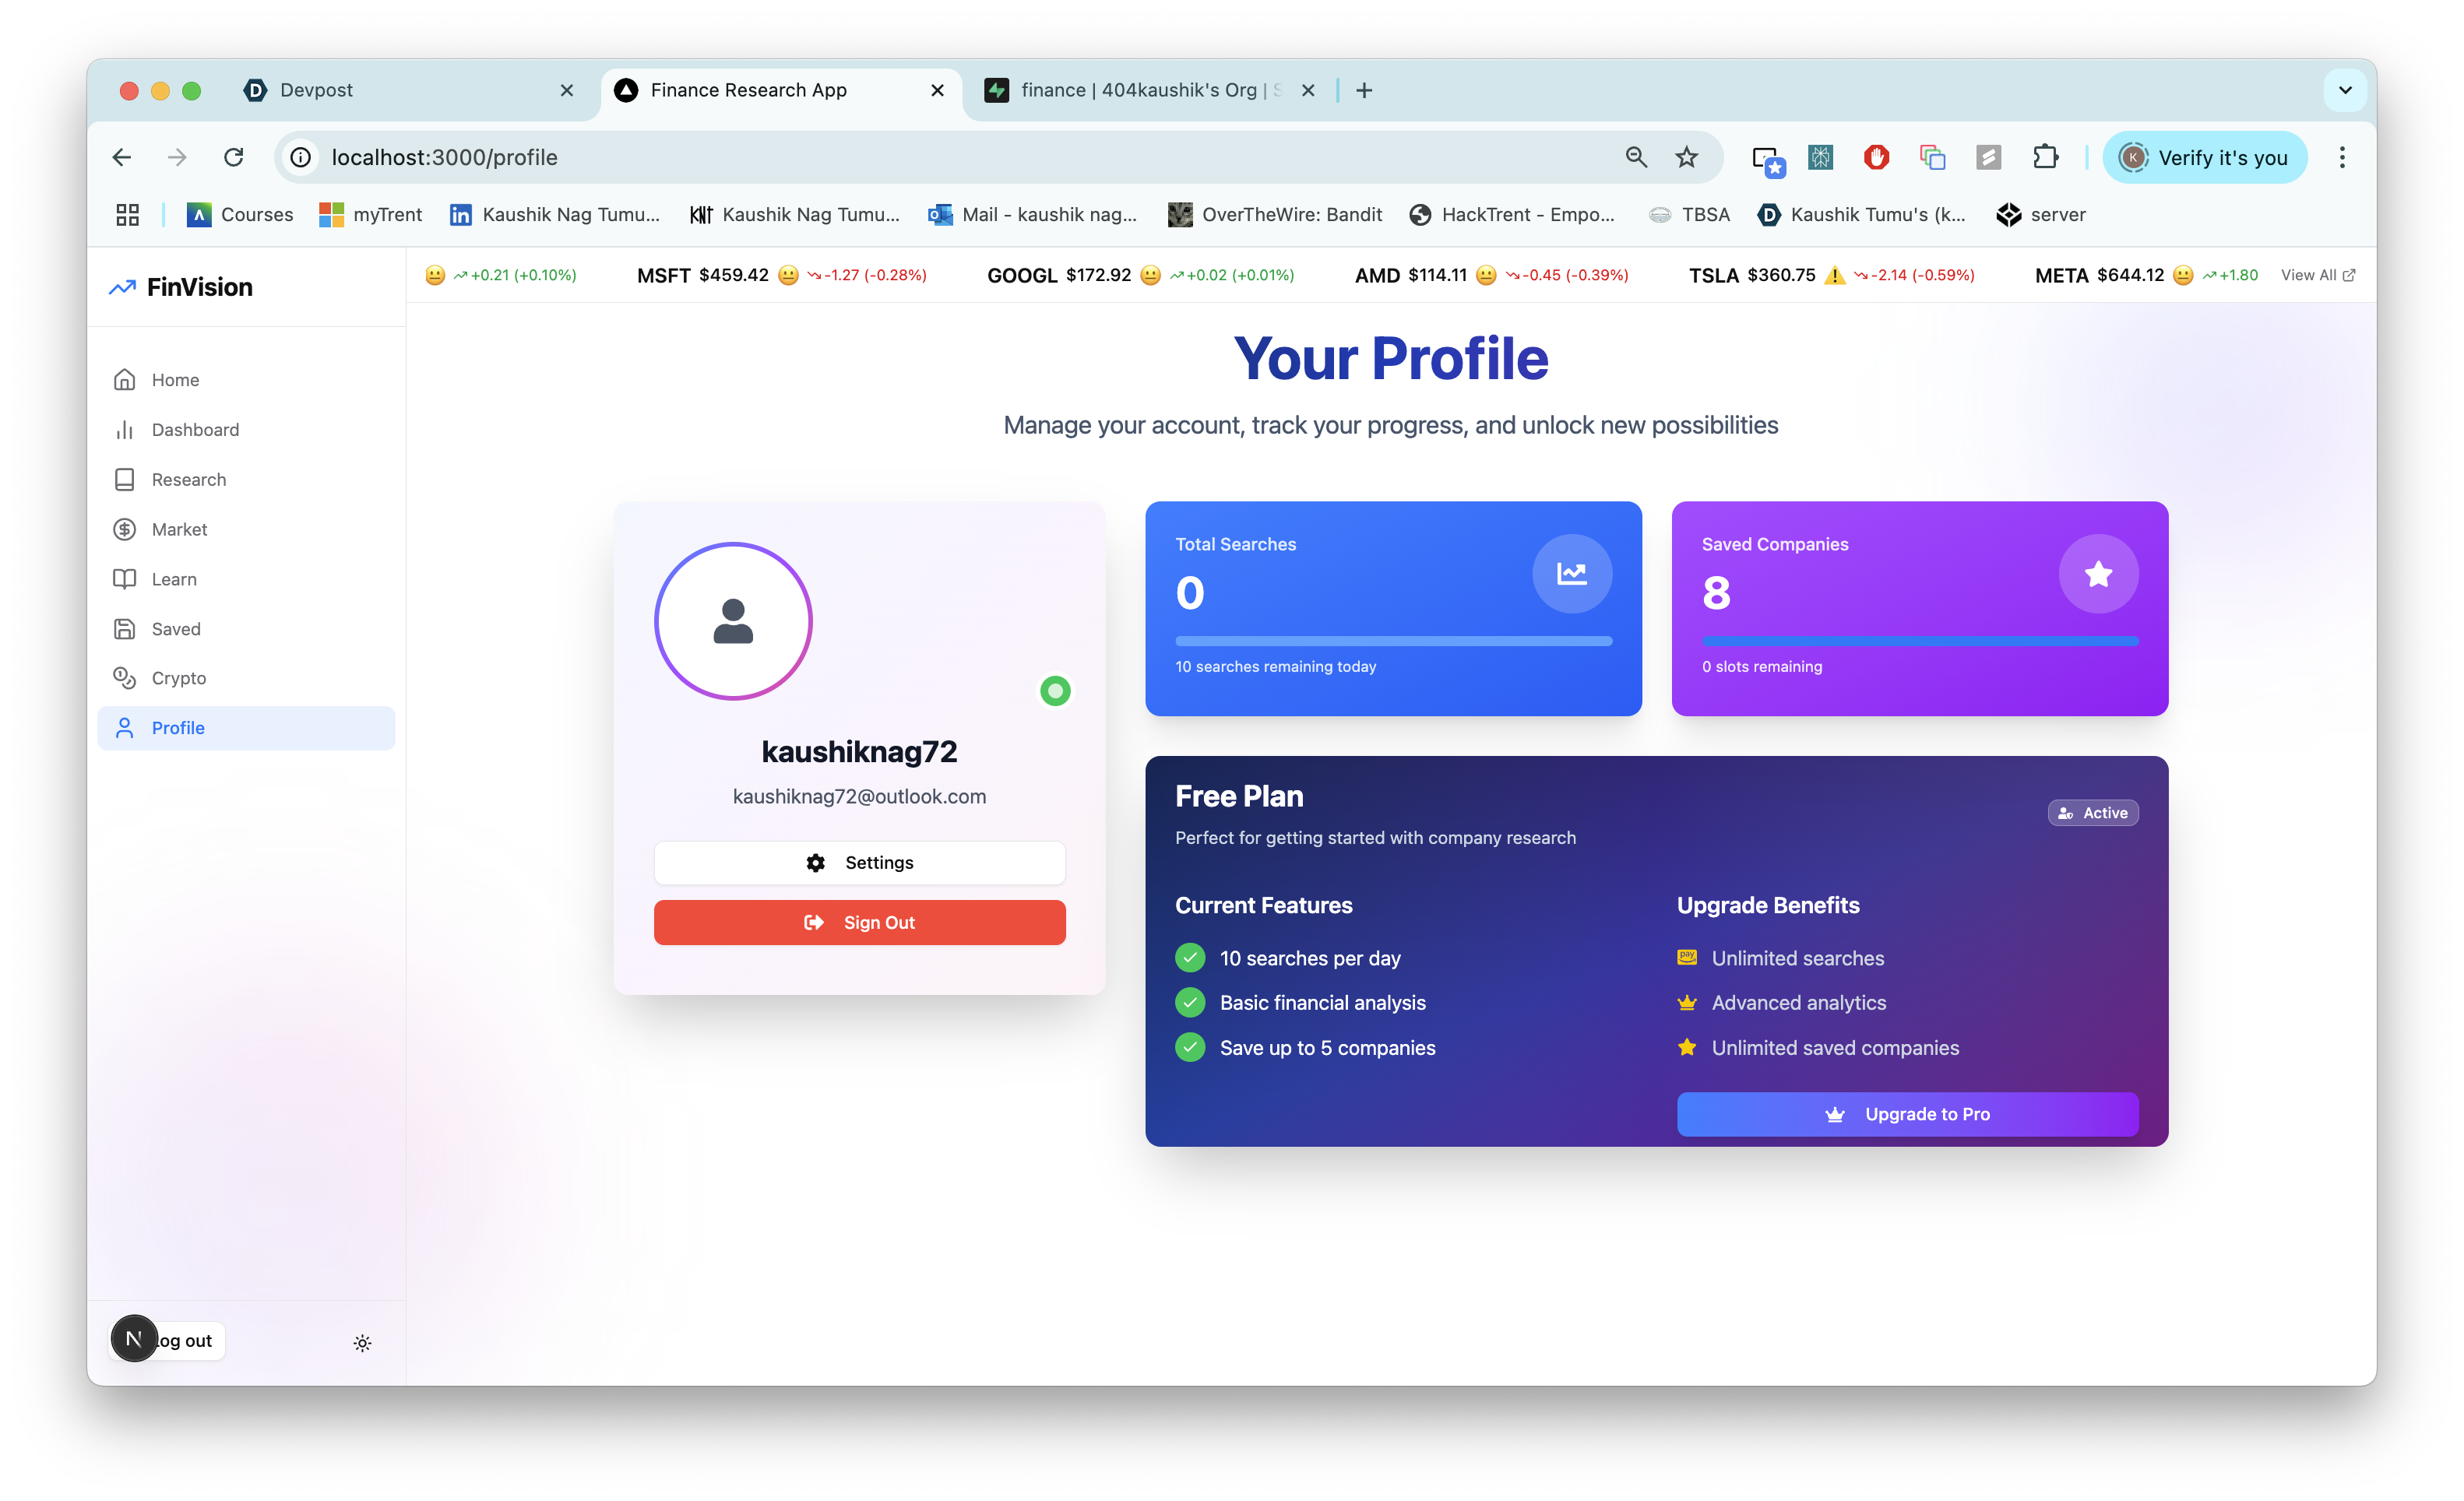Click the green online status indicator
The height and width of the screenshot is (1501, 2464).
pos(1055,691)
